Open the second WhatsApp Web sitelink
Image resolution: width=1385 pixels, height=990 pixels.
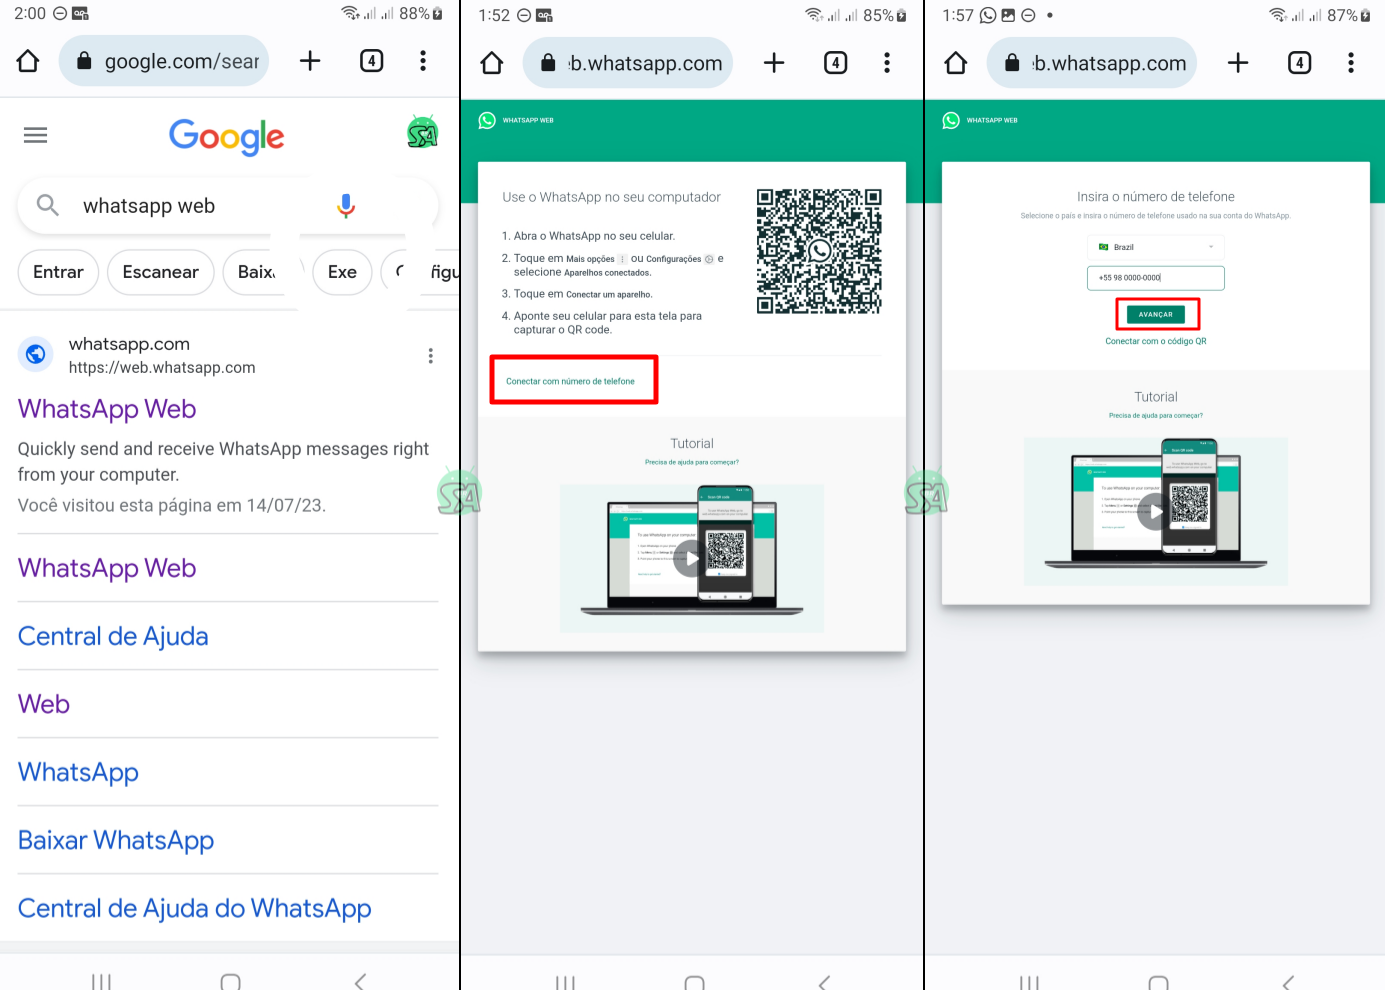pyautogui.click(x=107, y=568)
